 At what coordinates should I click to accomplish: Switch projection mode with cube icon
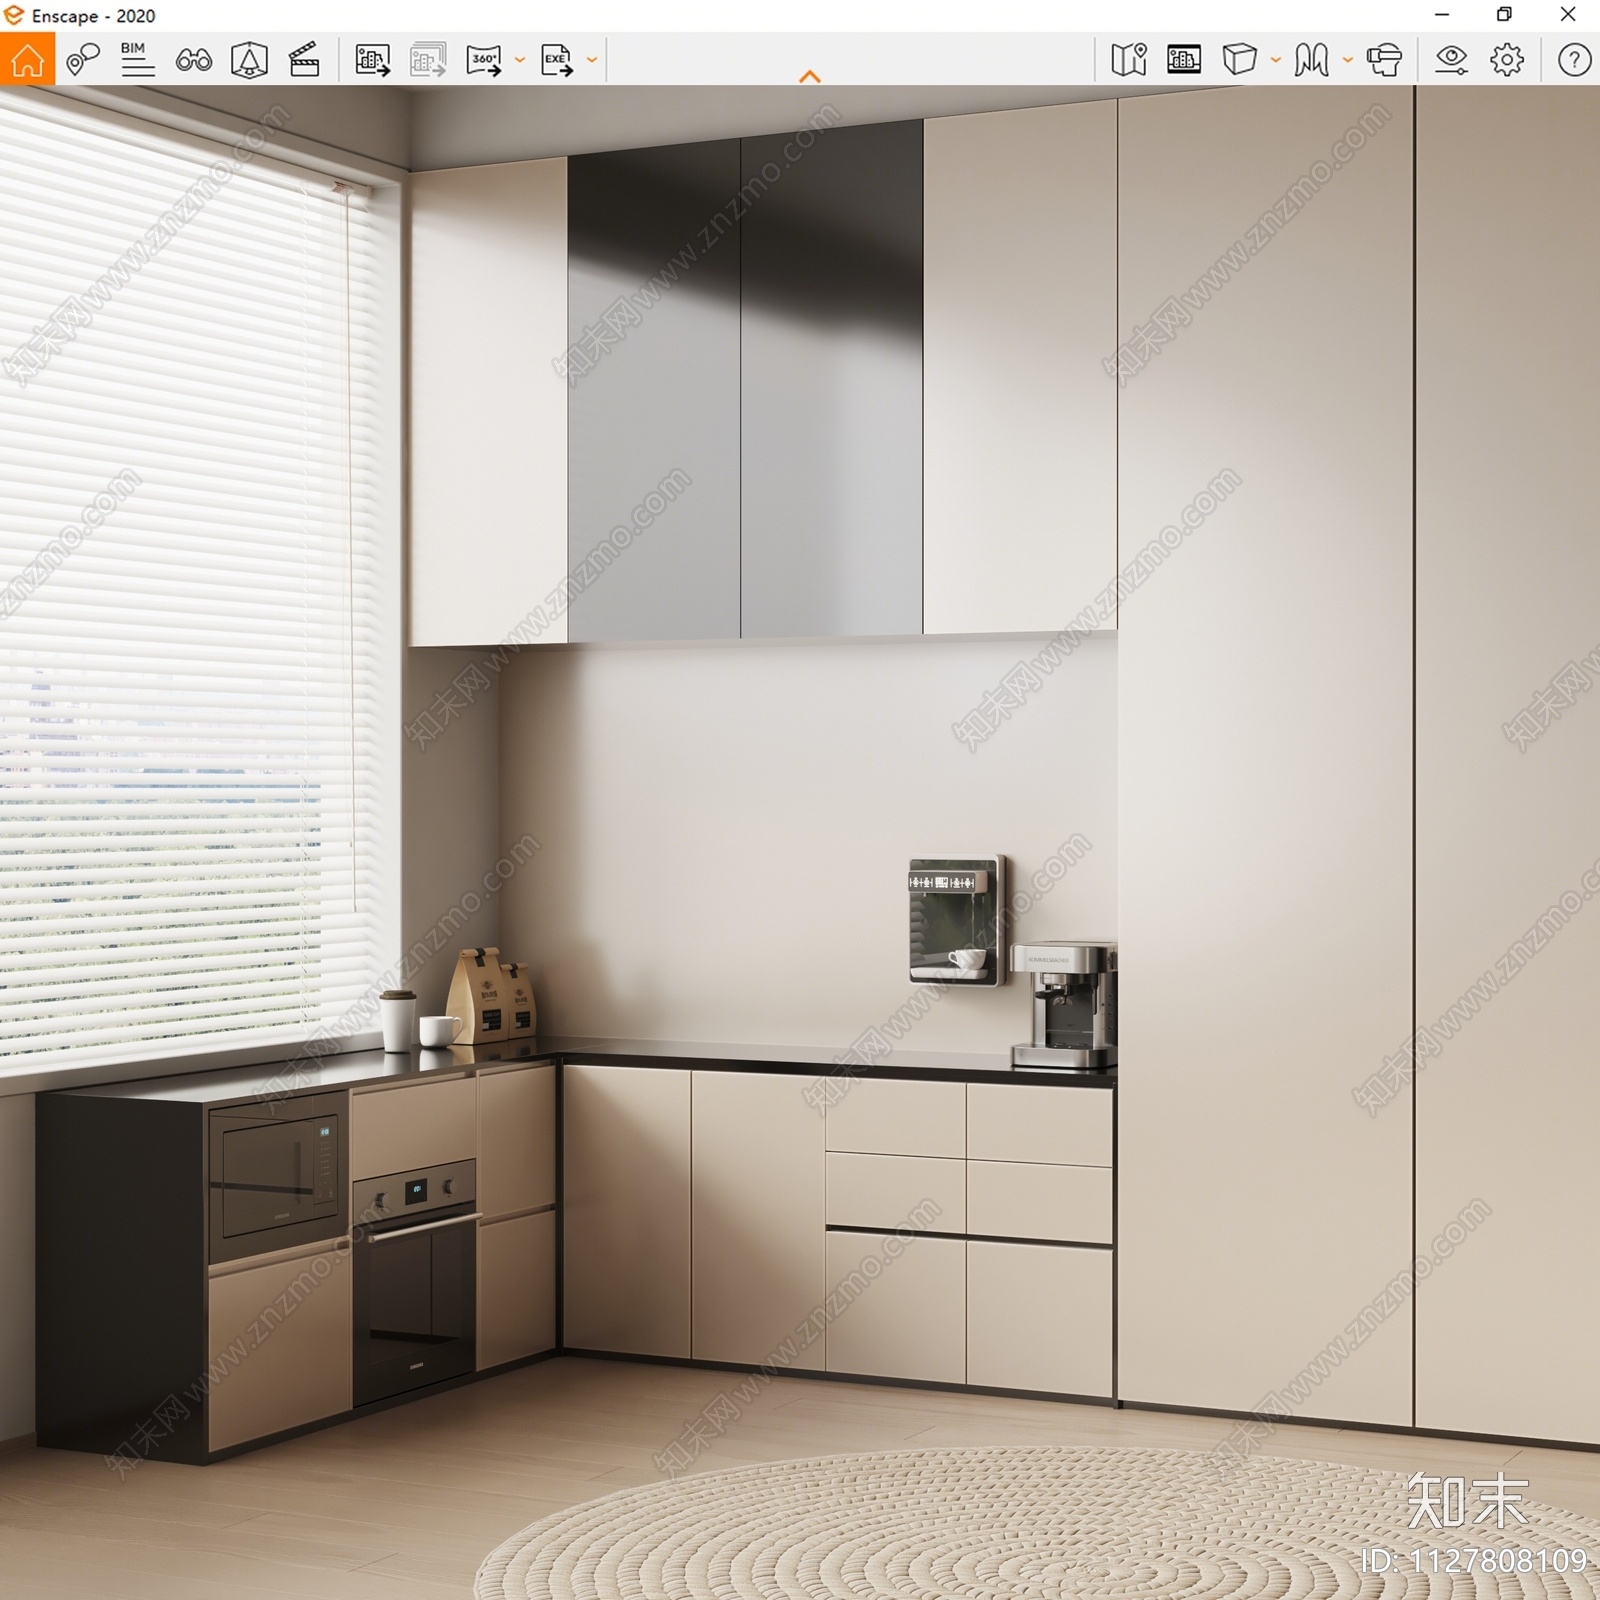click(1239, 60)
